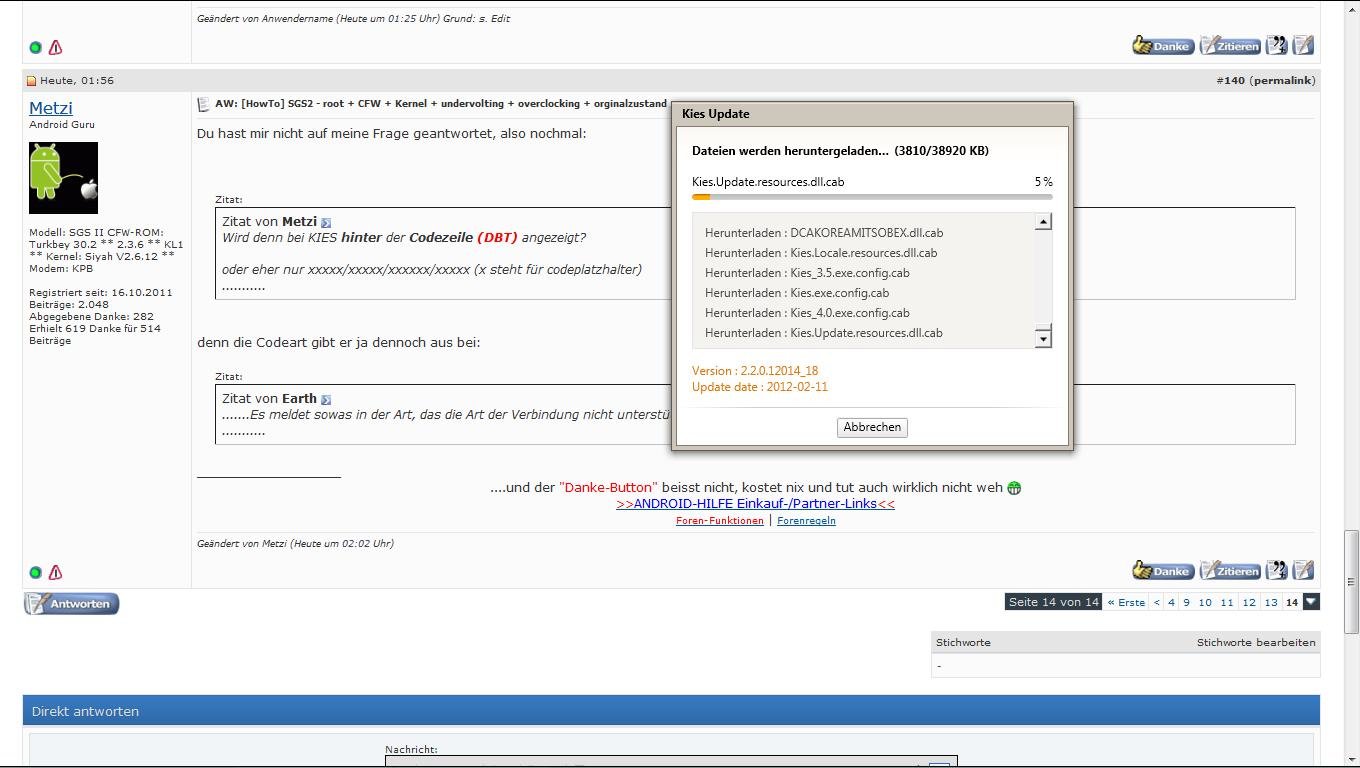
Task: View the original post quoted from Earth
Action: coord(326,399)
